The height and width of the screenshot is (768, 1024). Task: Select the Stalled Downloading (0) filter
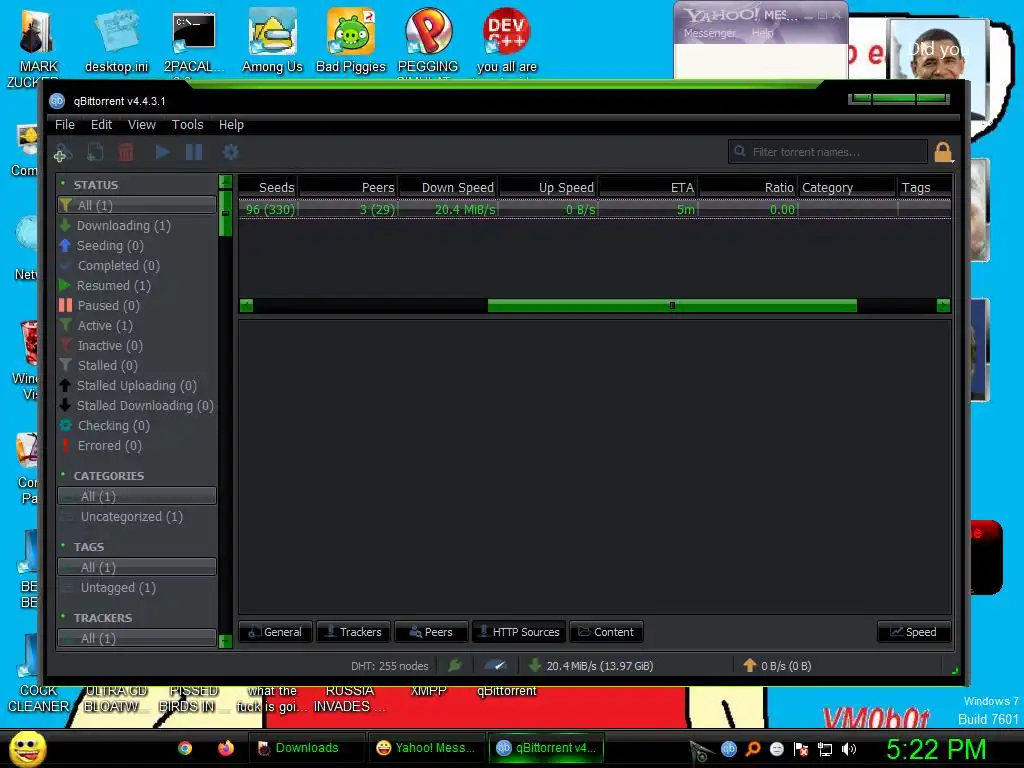pyautogui.click(x=136, y=406)
